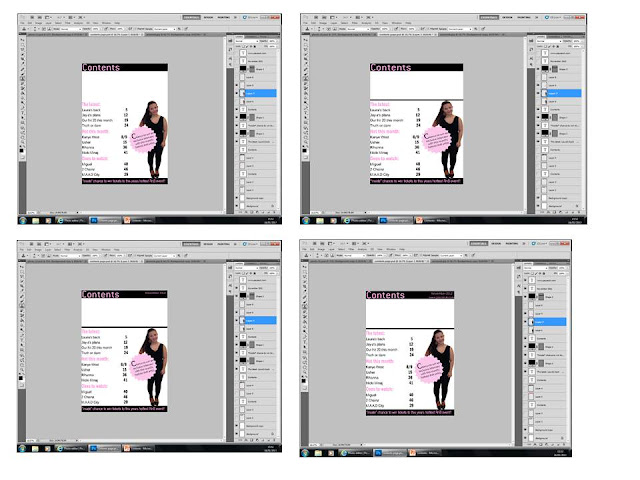The width and height of the screenshot is (640, 480).
Task: Click pink starburst badge on bottom-right canvas
Action: (429, 369)
